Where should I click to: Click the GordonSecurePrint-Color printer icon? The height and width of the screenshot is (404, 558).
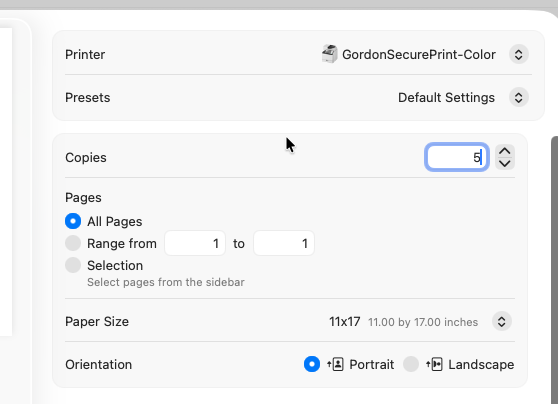click(x=330, y=54)
